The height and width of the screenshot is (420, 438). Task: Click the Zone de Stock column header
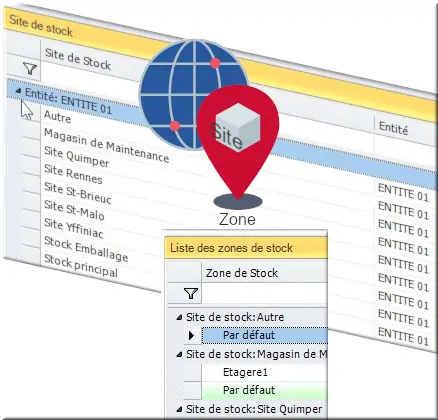pos(242,273)
